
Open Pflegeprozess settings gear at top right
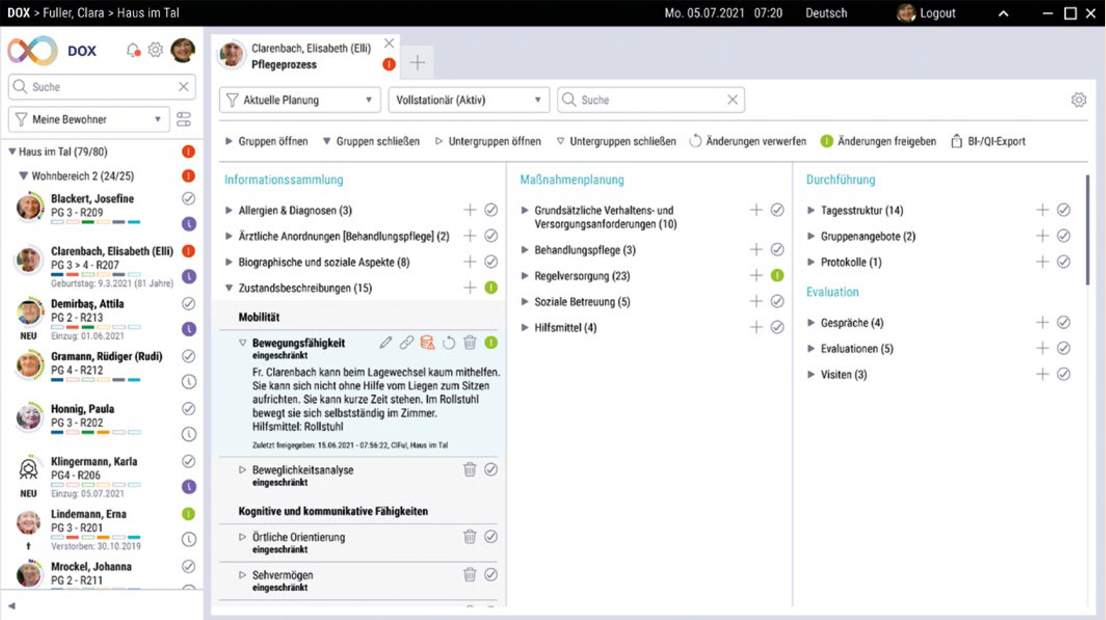pyautogui.click(x=1078, y=100)
